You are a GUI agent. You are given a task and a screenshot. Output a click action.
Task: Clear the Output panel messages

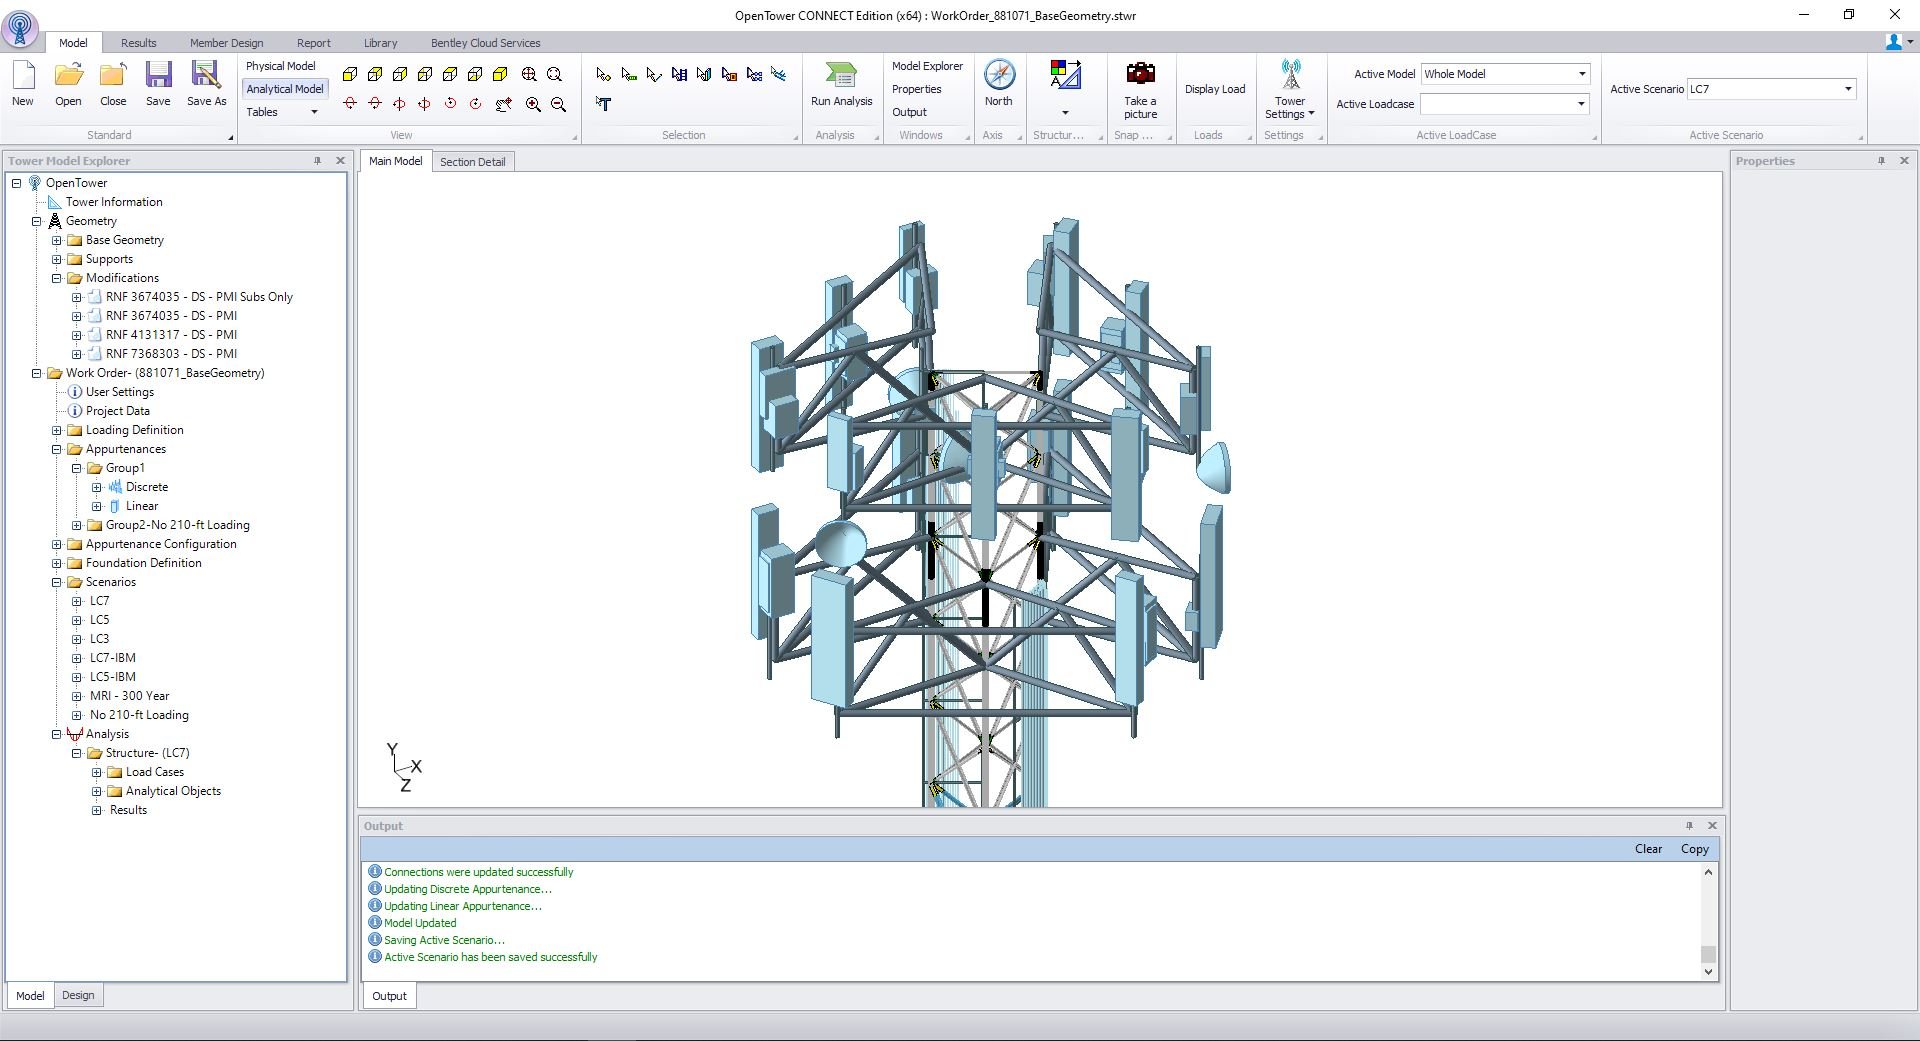tap(1648, 849)
